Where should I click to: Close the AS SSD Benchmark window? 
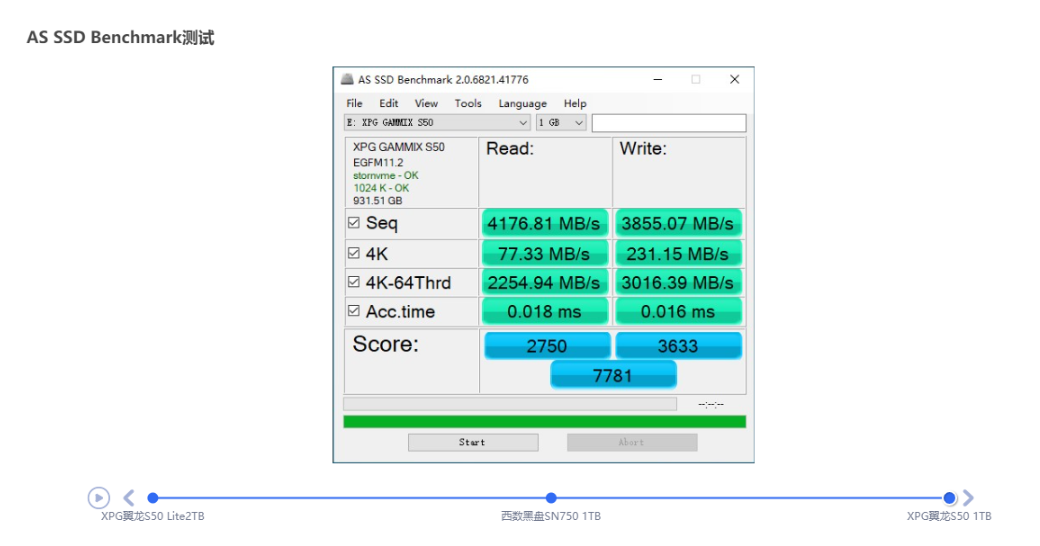click(734, 80)
